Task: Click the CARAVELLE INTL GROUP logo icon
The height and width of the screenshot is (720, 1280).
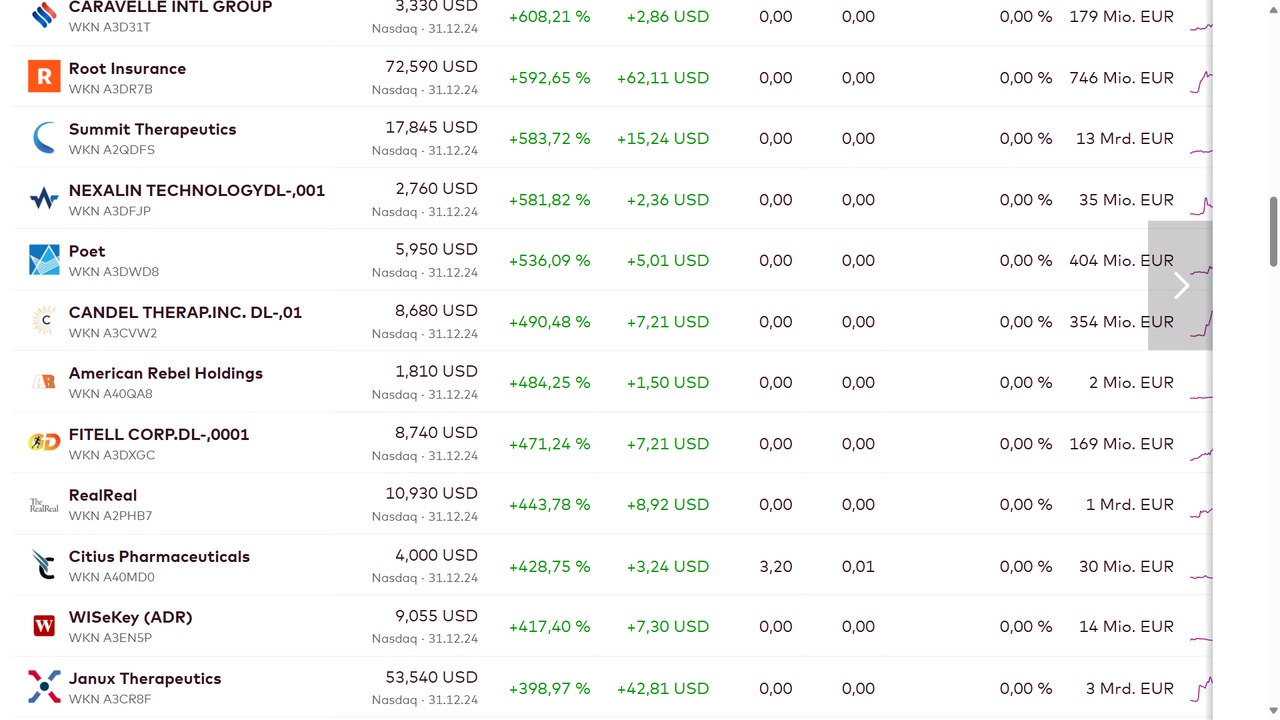Action: [44, 15]
